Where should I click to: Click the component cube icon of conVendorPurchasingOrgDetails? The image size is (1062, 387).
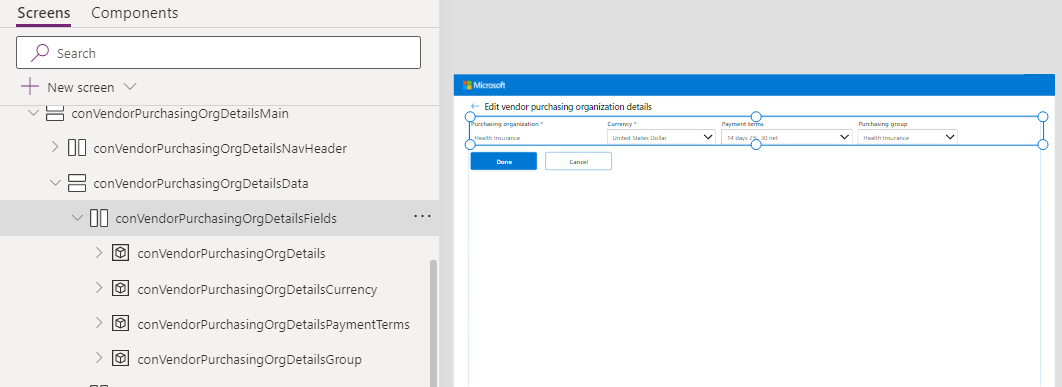(120, 253)
